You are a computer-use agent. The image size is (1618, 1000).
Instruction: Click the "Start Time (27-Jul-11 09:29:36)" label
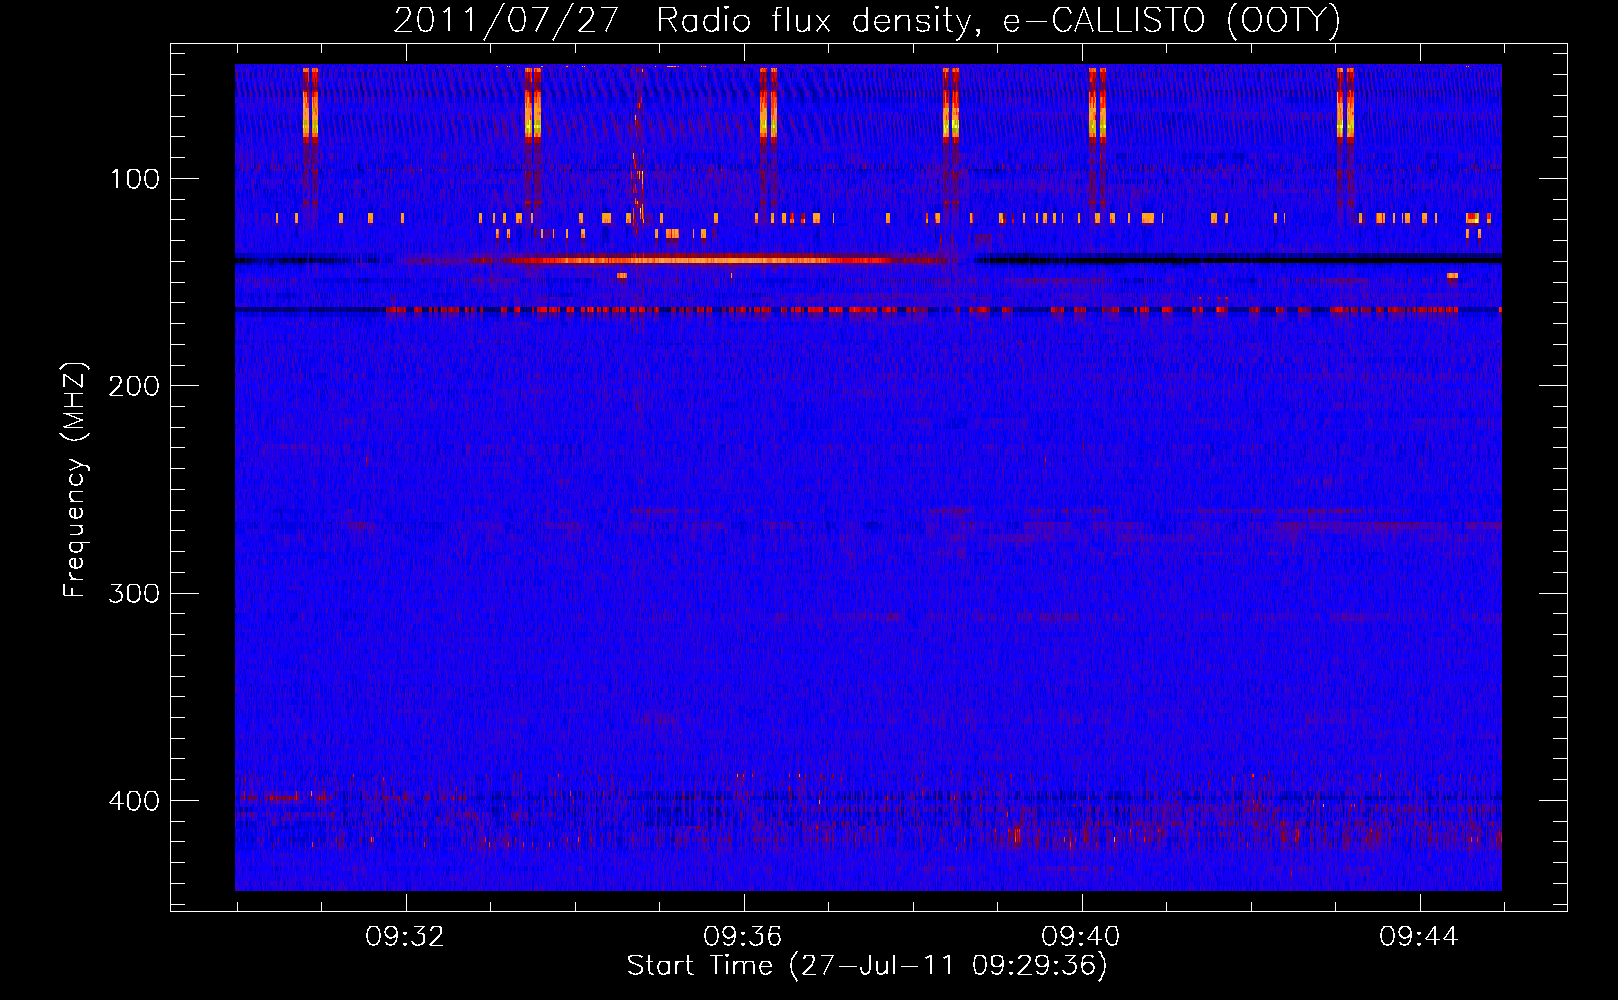pyautogui.click(x=867, y=966)
